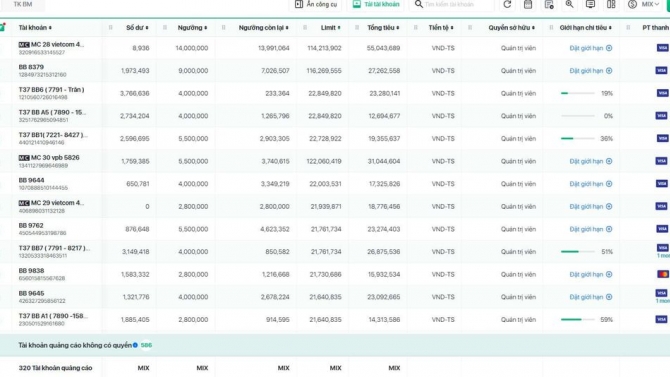Image resolution: width=670 pixels, height=377 pixels.
Task: Click the 0% spending bar for T37 BB A5
Action: pos(578,116)
